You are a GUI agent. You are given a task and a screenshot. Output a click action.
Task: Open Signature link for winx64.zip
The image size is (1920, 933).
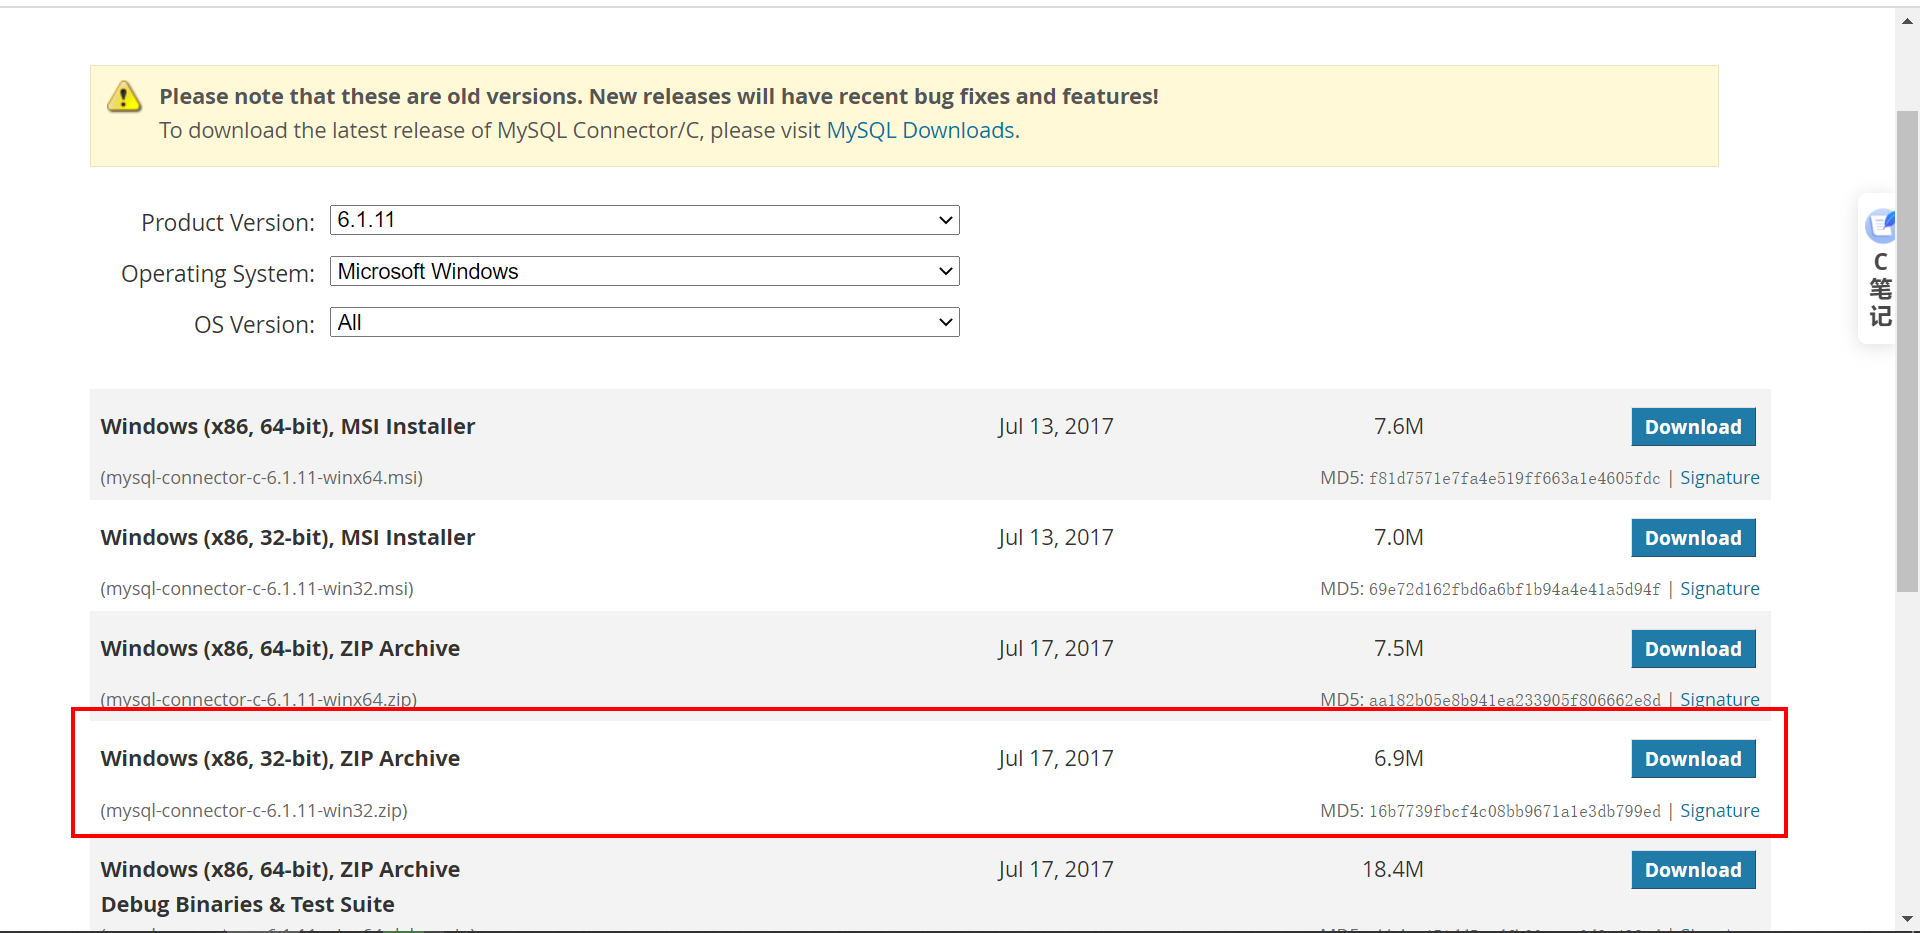point(1719,699)
